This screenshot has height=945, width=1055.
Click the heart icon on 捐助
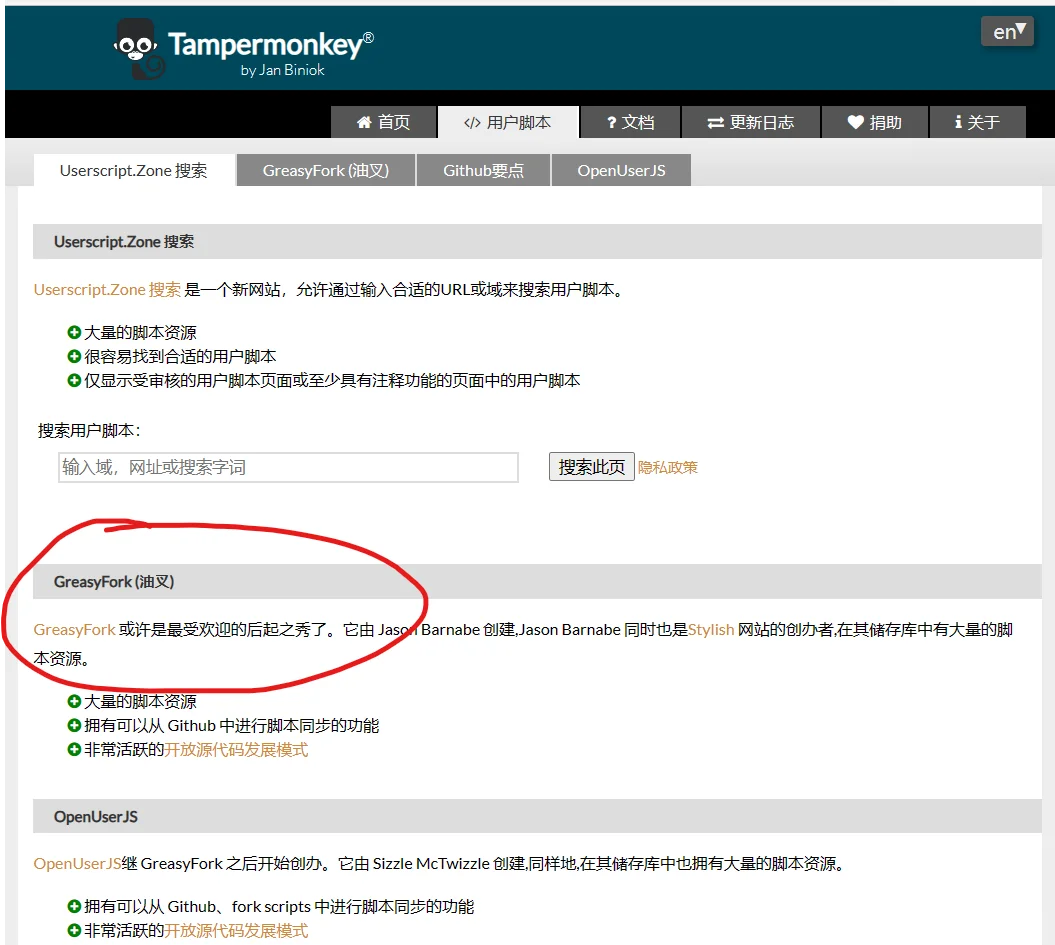[855, 122]
